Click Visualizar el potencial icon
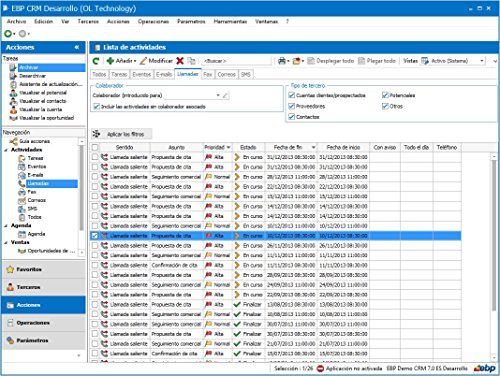Image resolution: width=500 pixels, height=376 pixels. 13,92
